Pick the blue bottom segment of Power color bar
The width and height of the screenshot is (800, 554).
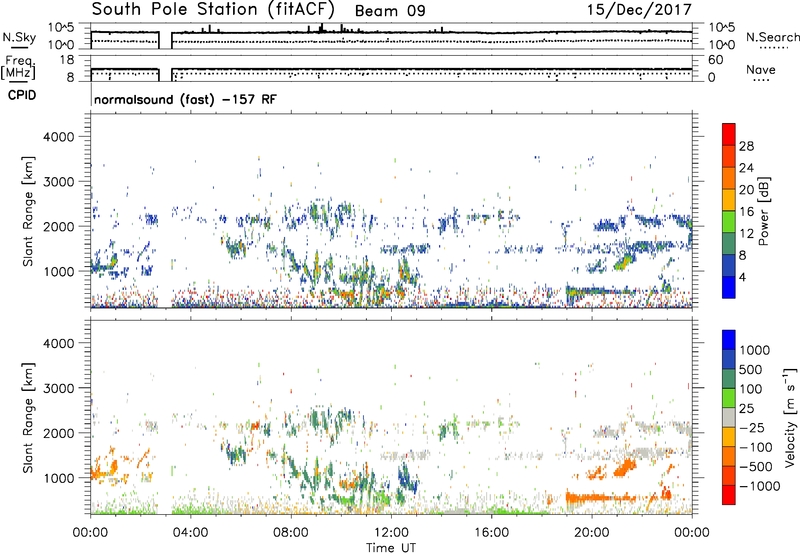click(x=729, y=287)
